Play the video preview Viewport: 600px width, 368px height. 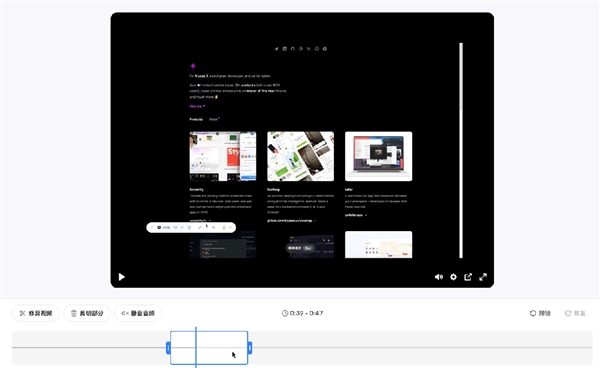(122, 277)
